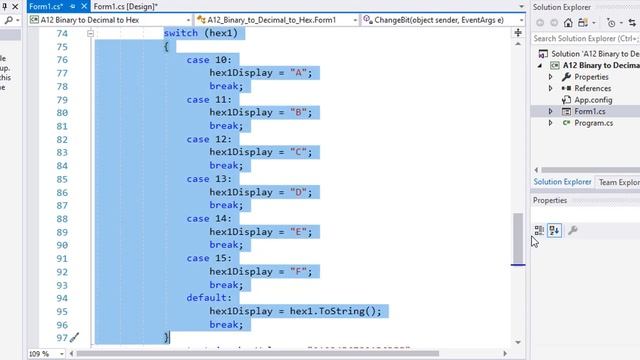The image size is (640, 360).
Task: Open the ChangeBit member dropdown
Action: [521, 20]
